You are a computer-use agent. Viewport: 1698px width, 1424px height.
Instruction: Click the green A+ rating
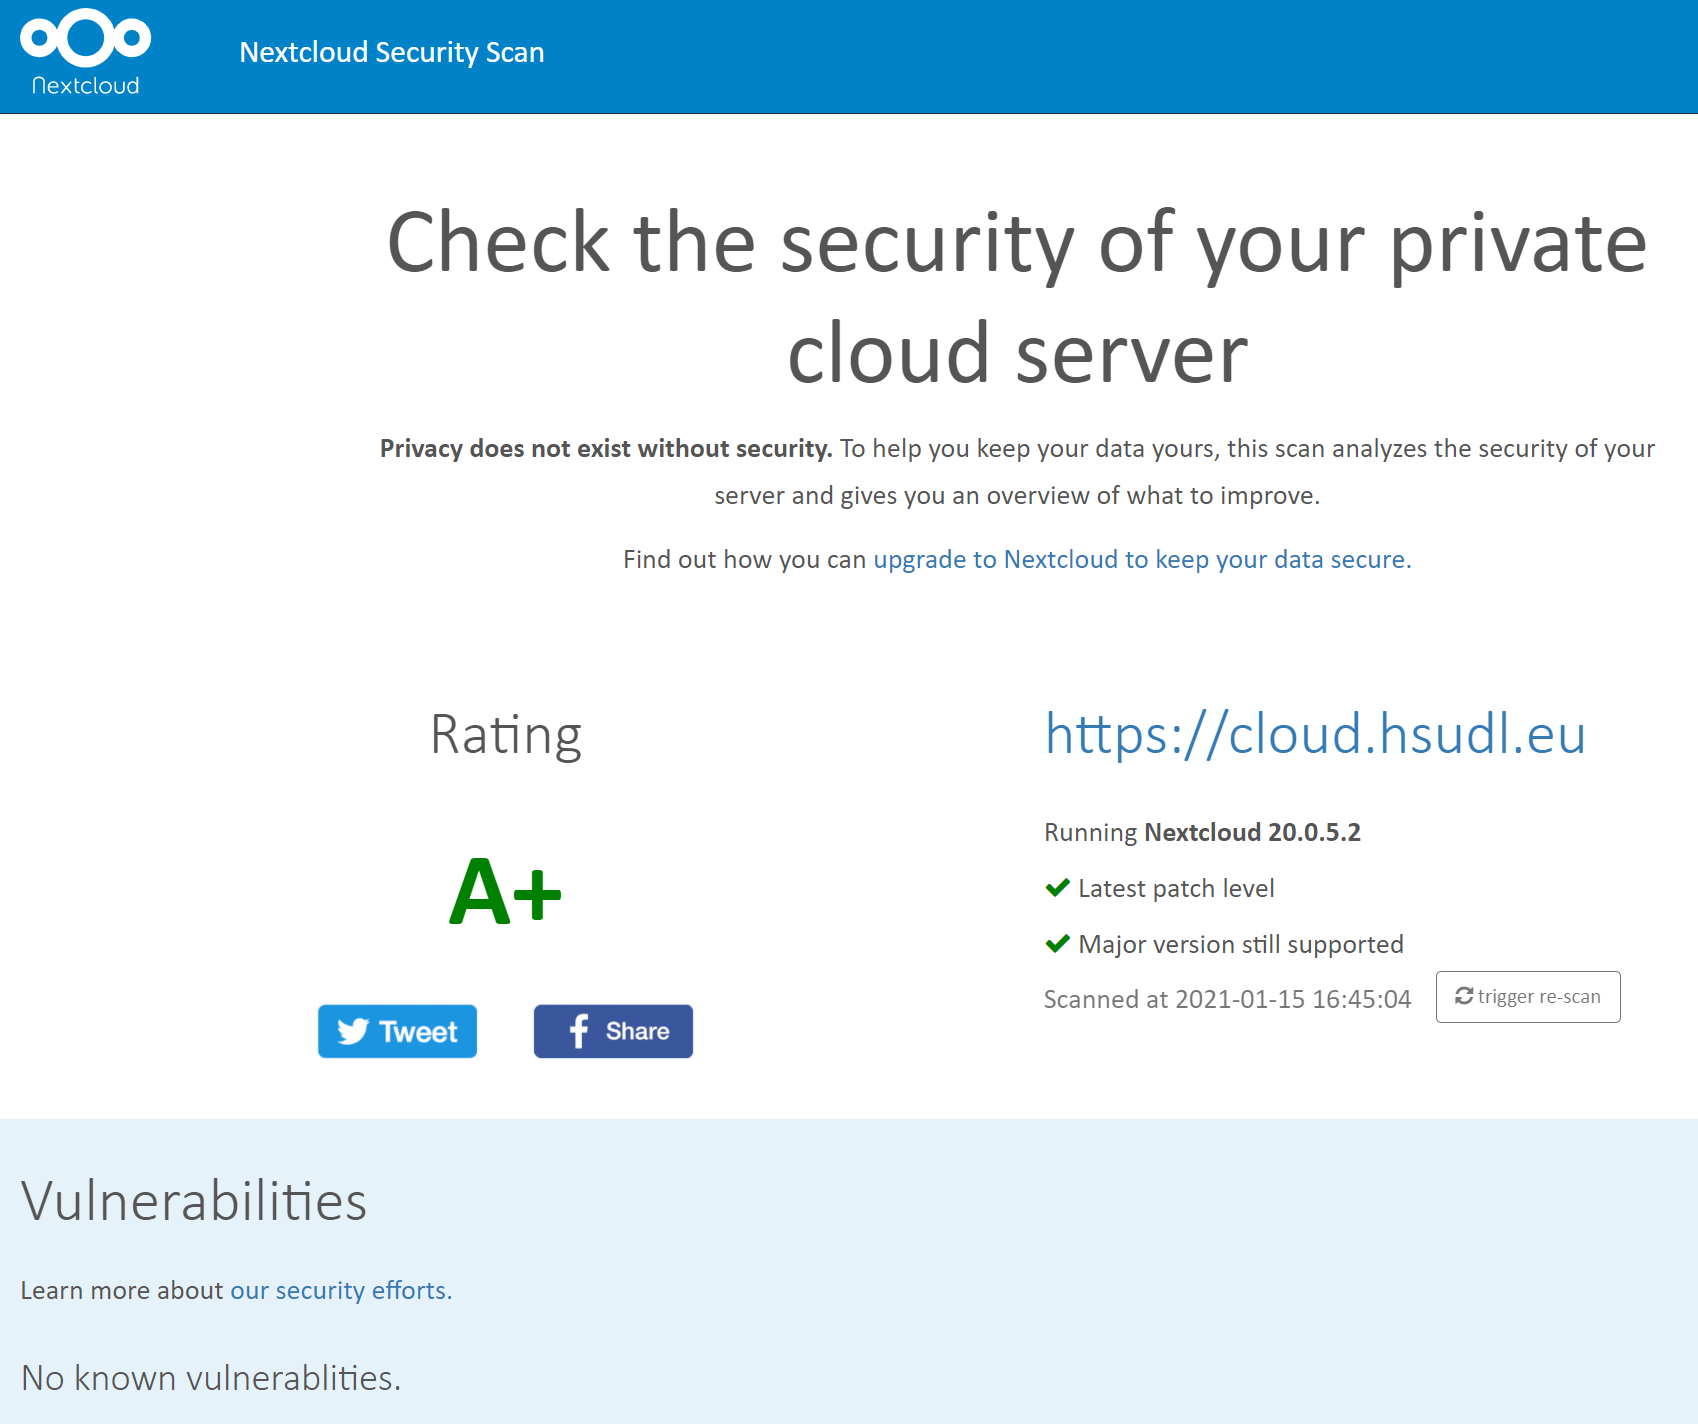[x=505, y=891]
